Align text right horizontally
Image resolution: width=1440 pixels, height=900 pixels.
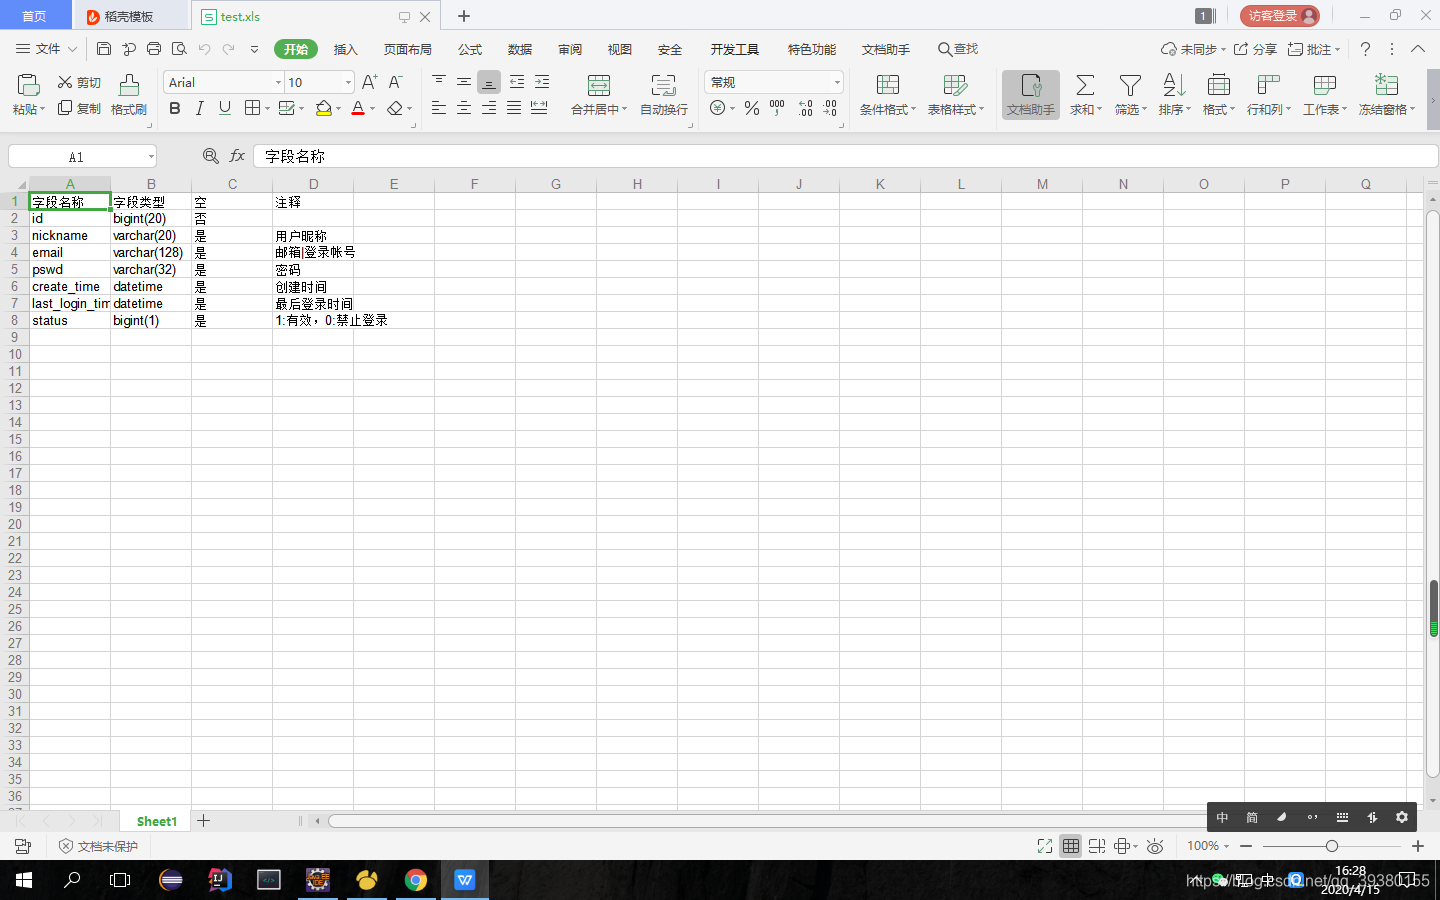[489, 108]
